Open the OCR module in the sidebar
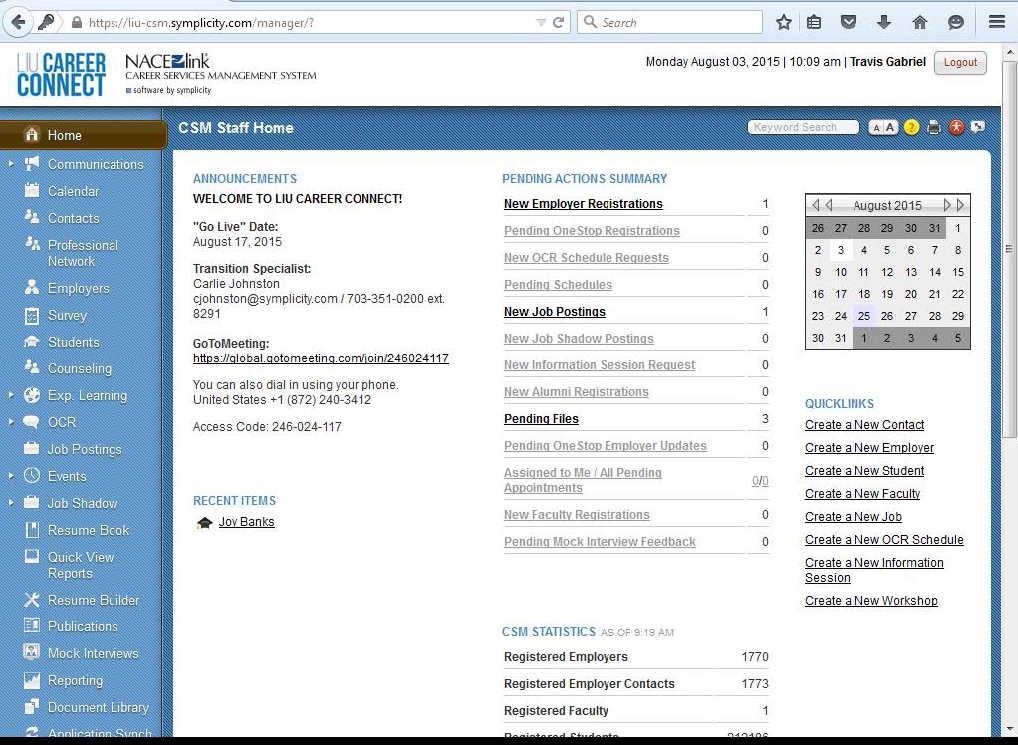 pos(62,422)
